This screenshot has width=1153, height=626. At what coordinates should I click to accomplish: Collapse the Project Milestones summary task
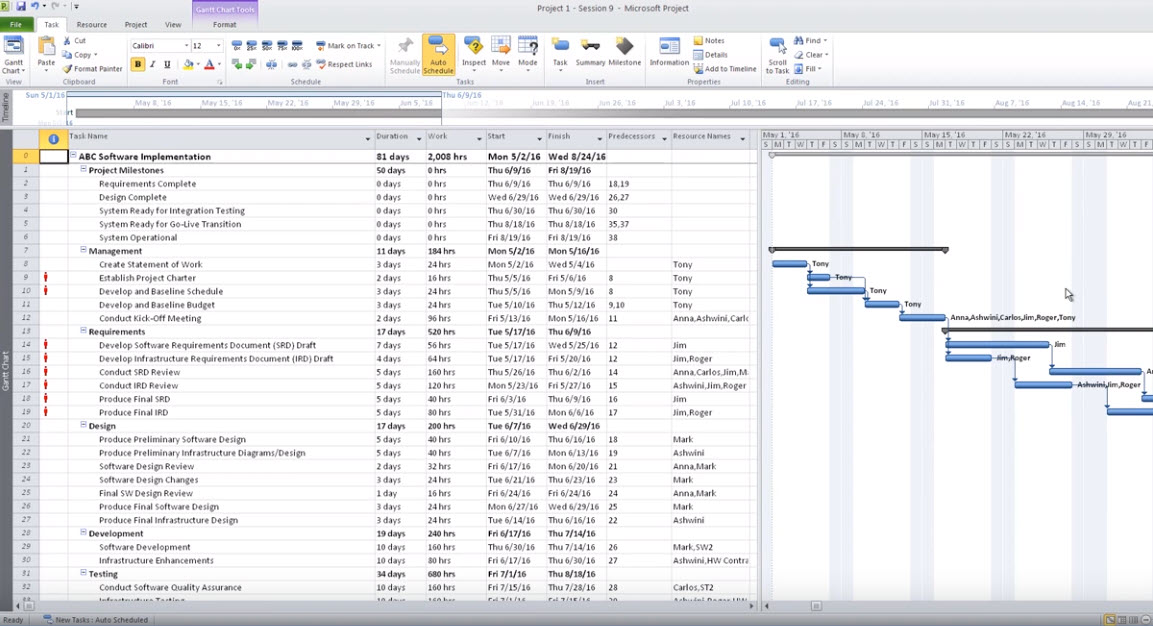point(84,170)
